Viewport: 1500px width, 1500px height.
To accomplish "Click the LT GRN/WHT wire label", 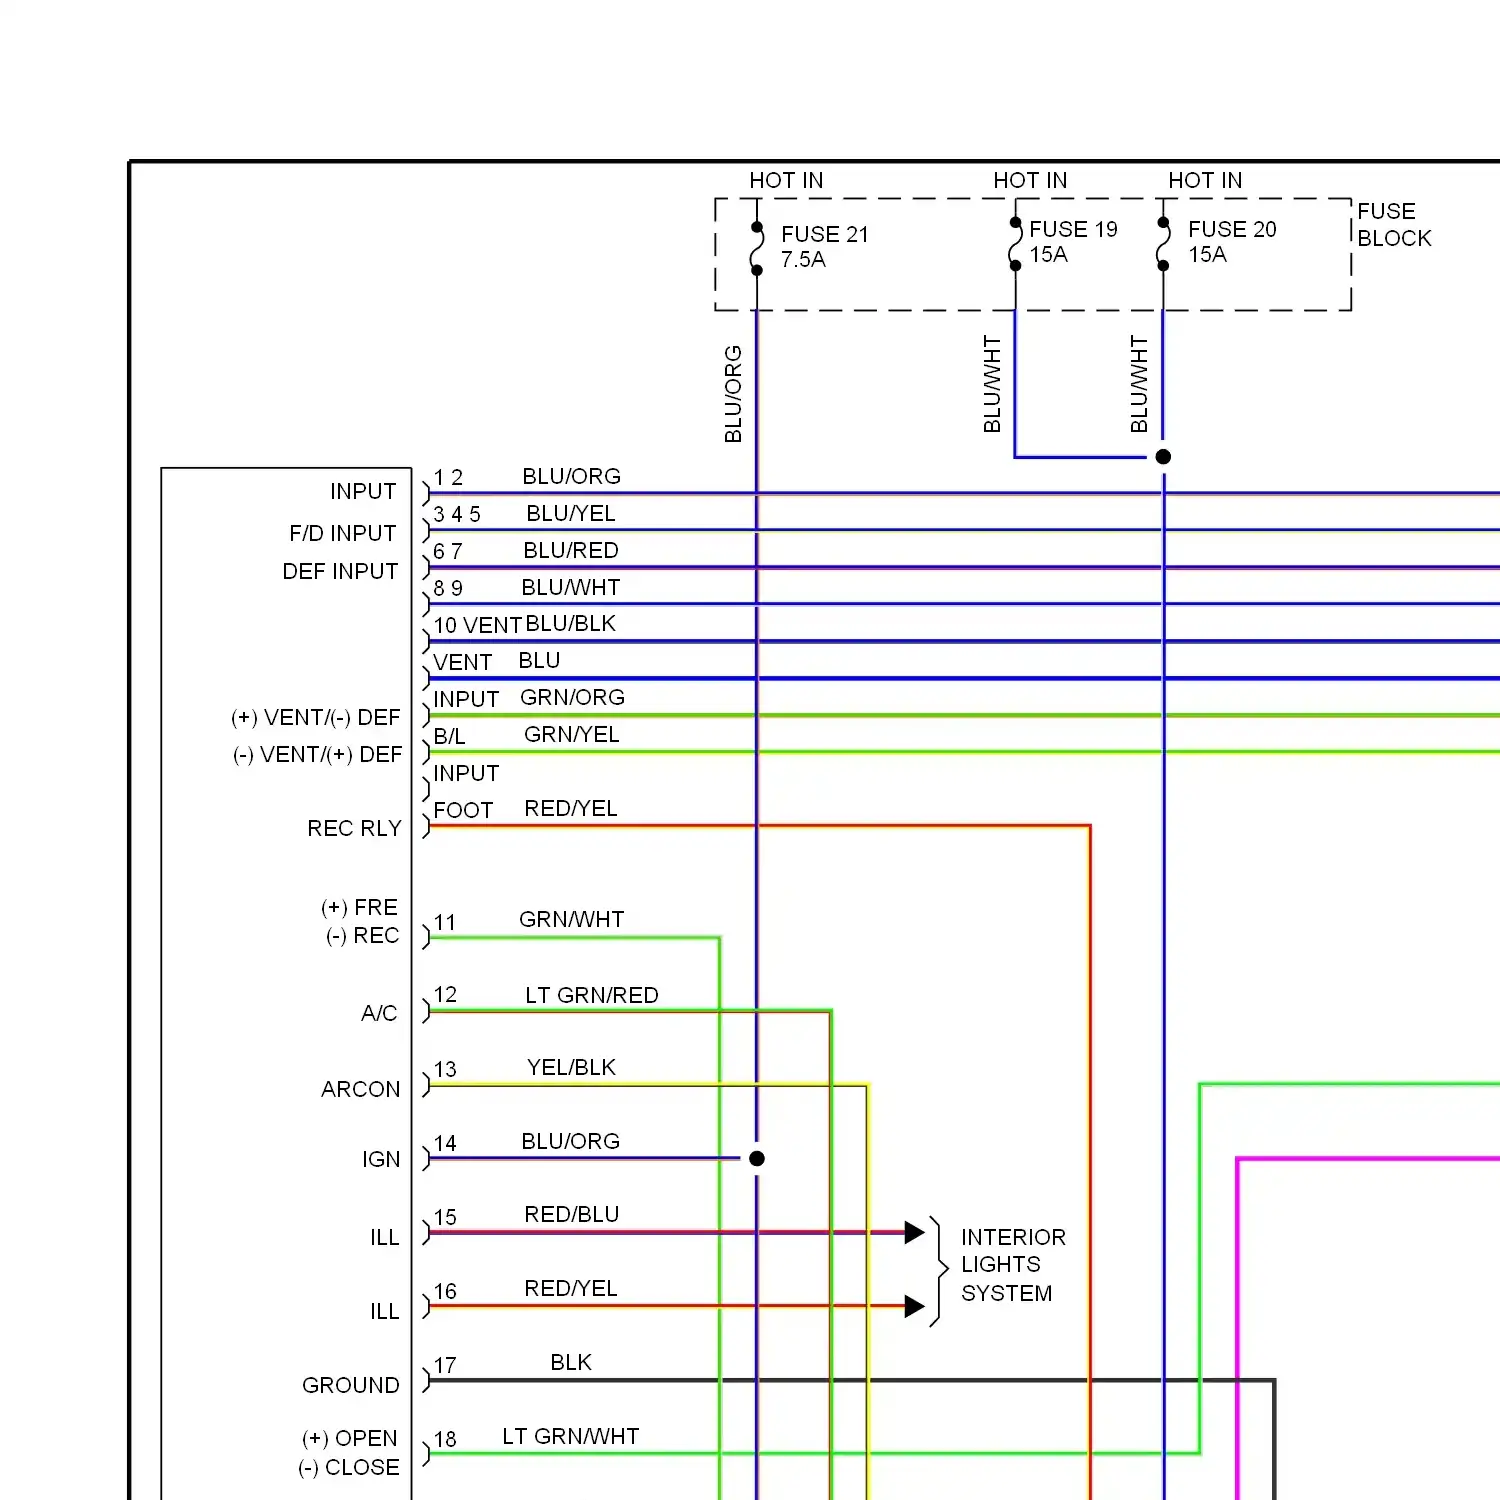I will (x=570, y=1436).
